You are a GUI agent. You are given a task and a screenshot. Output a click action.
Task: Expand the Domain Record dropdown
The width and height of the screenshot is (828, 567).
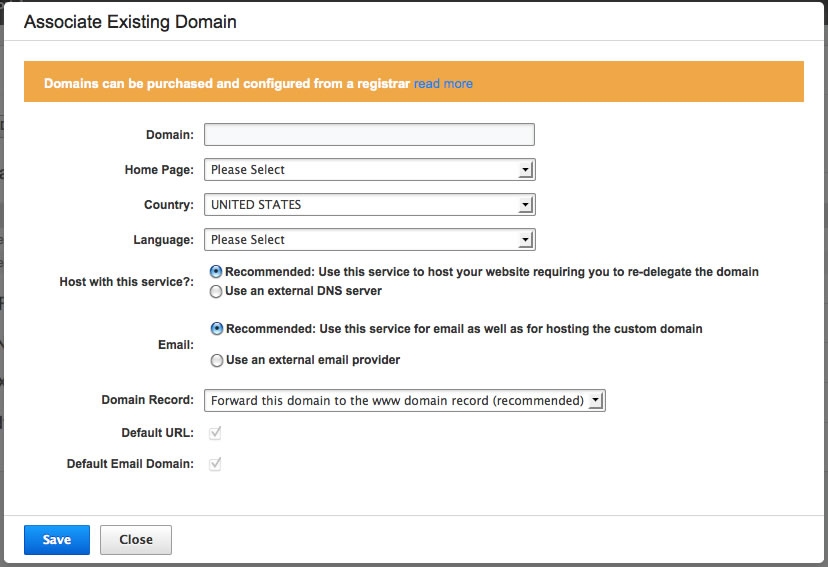pos(405,401)
